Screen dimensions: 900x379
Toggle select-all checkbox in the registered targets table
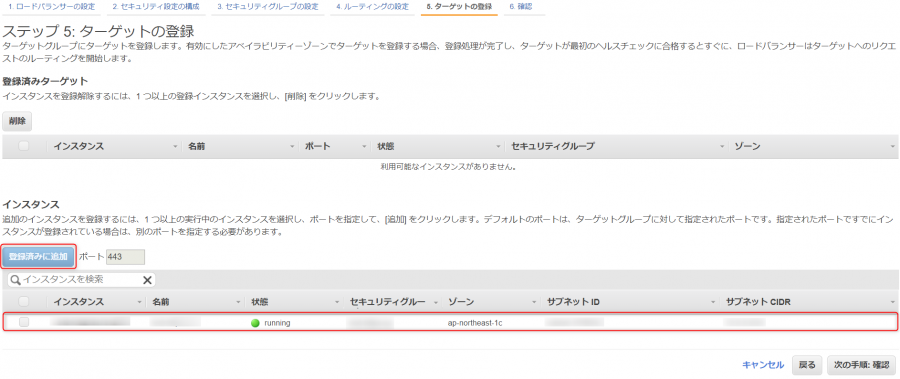click(24, 146)
